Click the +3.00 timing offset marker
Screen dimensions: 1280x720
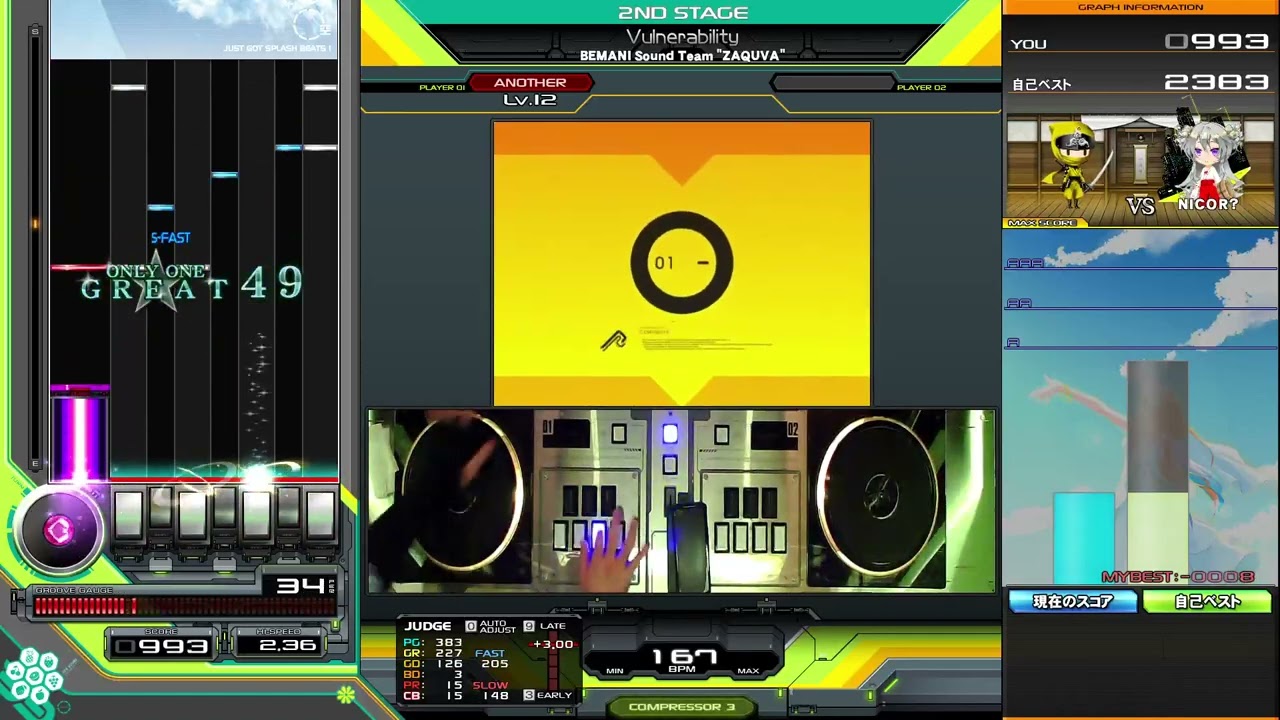[x=553, y=645]
